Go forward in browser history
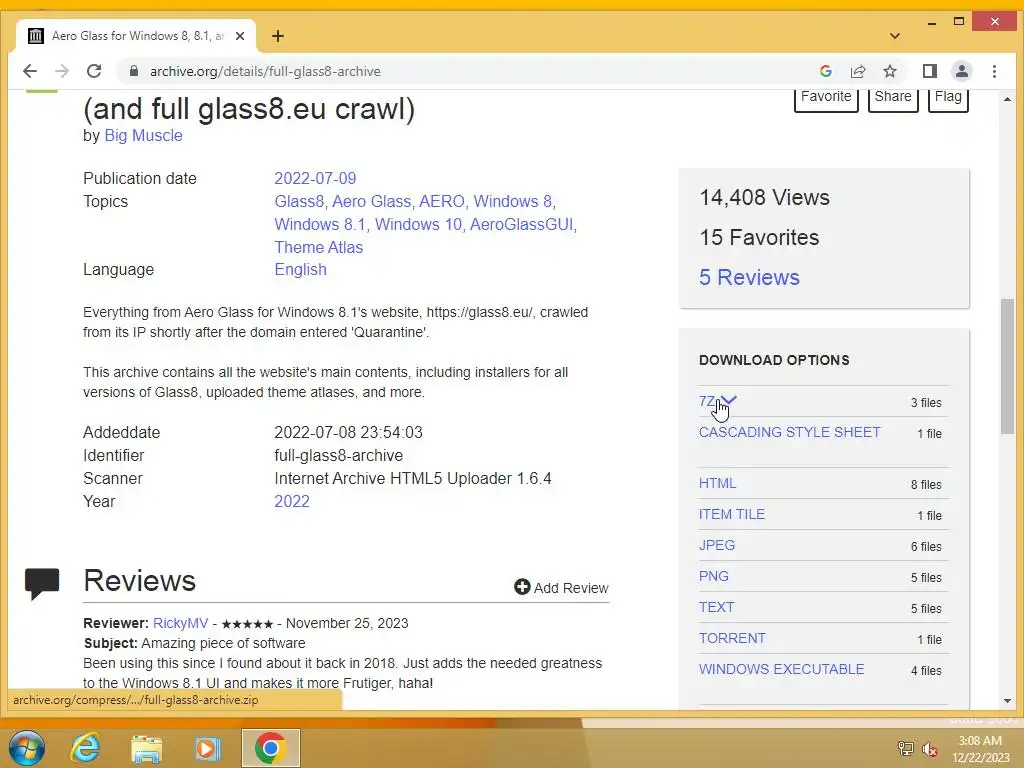Screen dimensions: 1024x768 point(62,71)
